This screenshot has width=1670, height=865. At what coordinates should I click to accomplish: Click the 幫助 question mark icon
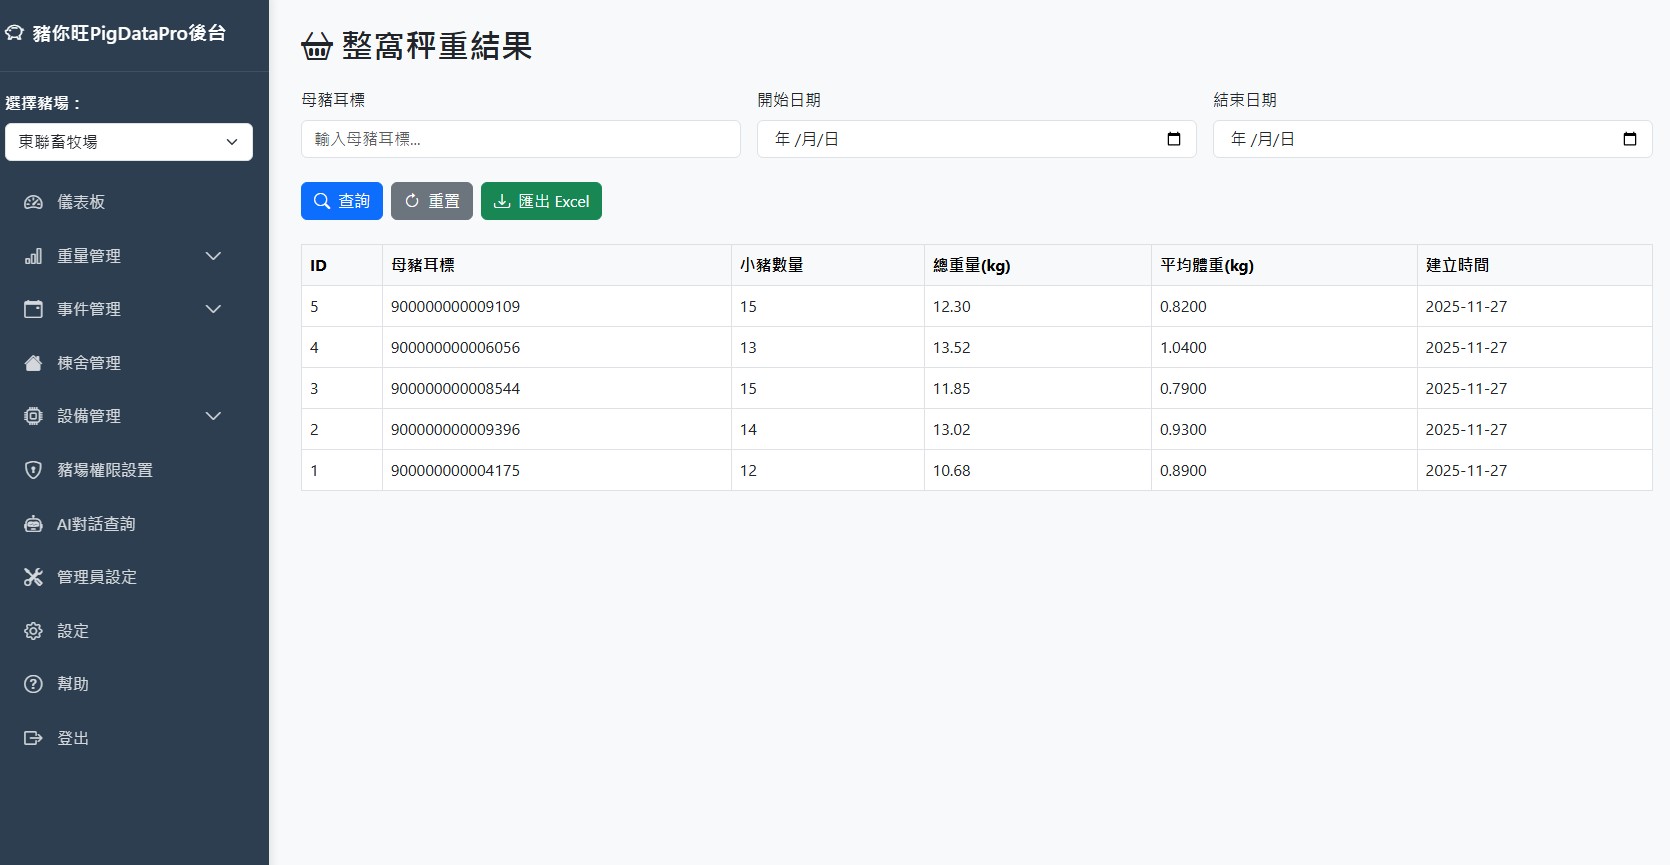[x=33, y=684]
